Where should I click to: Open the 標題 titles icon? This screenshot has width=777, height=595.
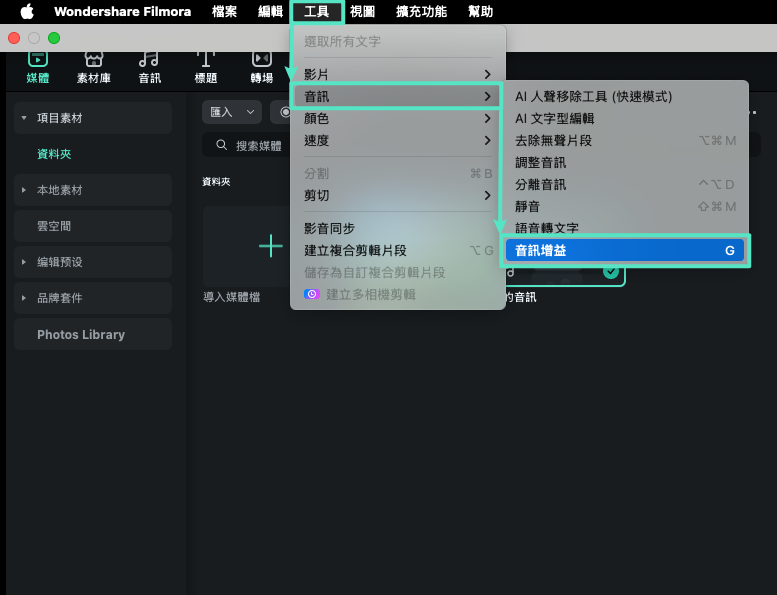(206, 59)
